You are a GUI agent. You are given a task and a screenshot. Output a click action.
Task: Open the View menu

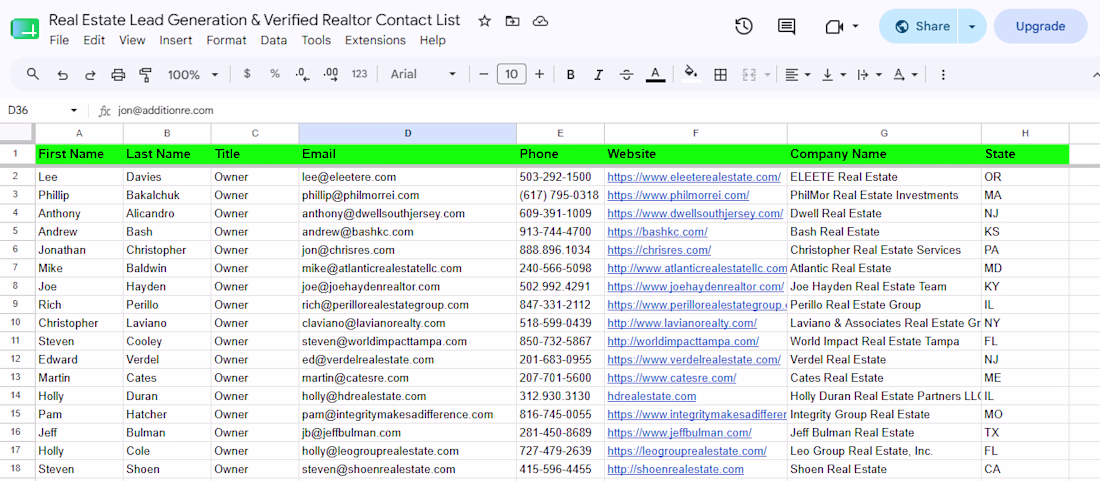(132, 41)
